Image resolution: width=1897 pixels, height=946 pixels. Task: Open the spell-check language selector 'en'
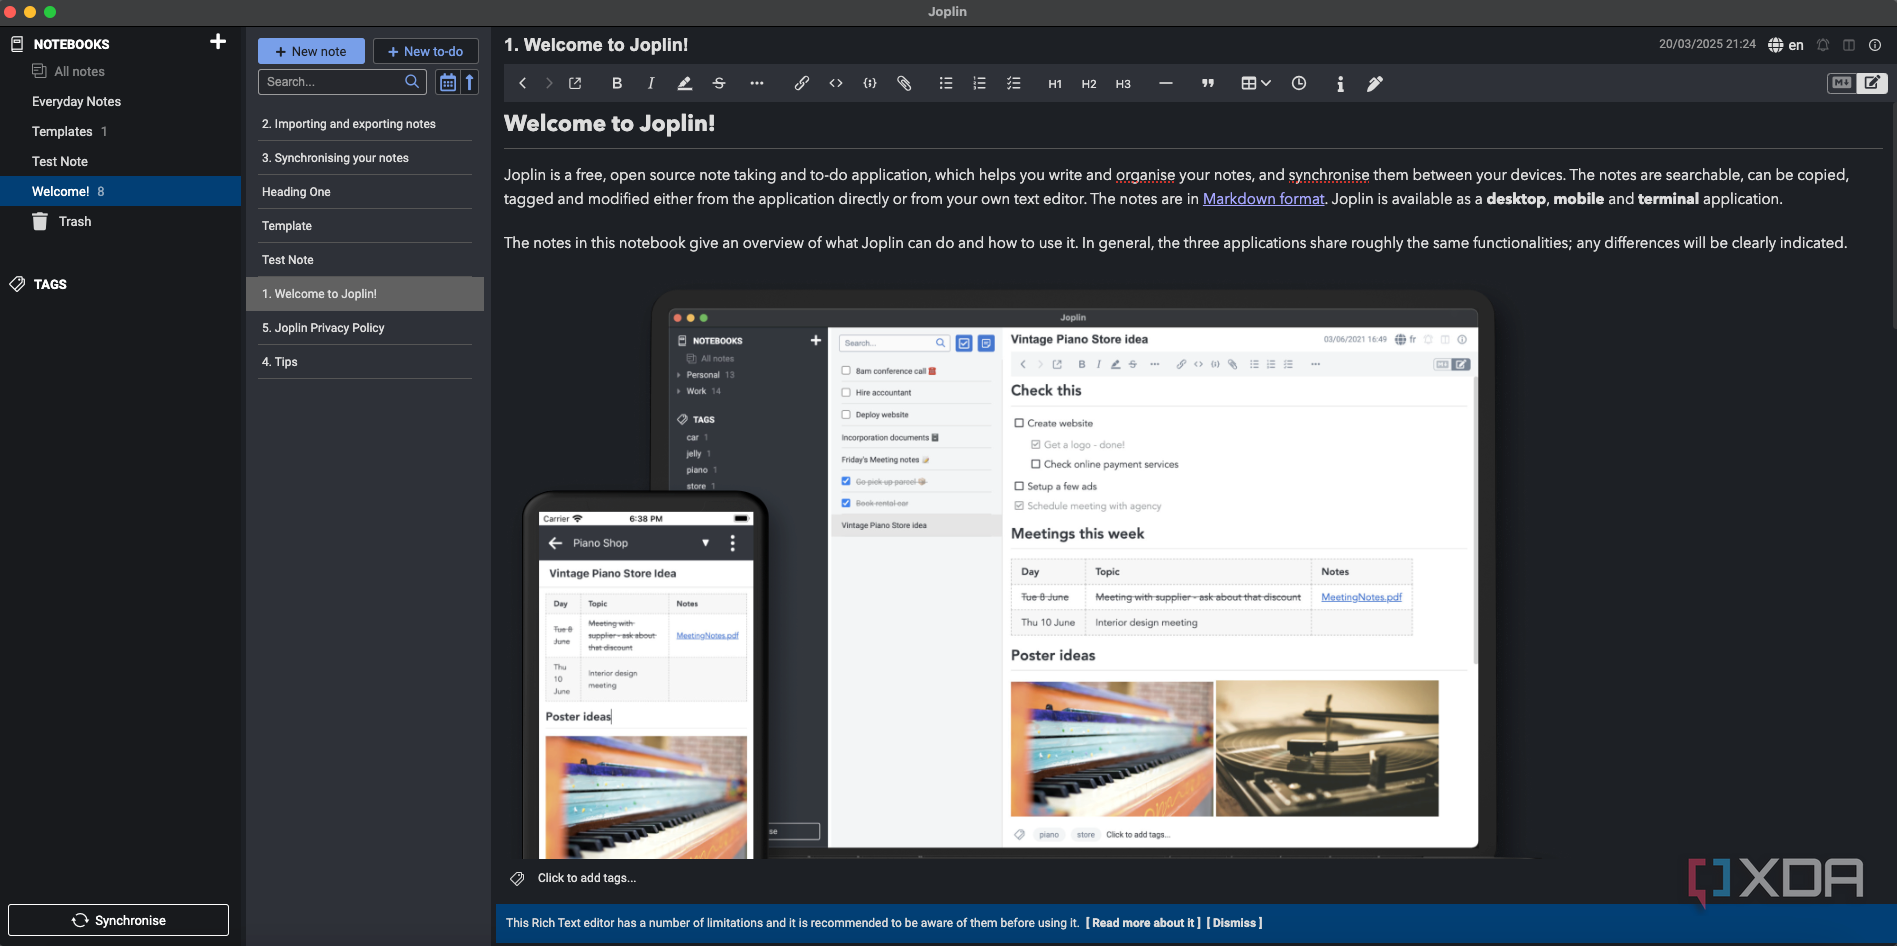pos(1786,45)
